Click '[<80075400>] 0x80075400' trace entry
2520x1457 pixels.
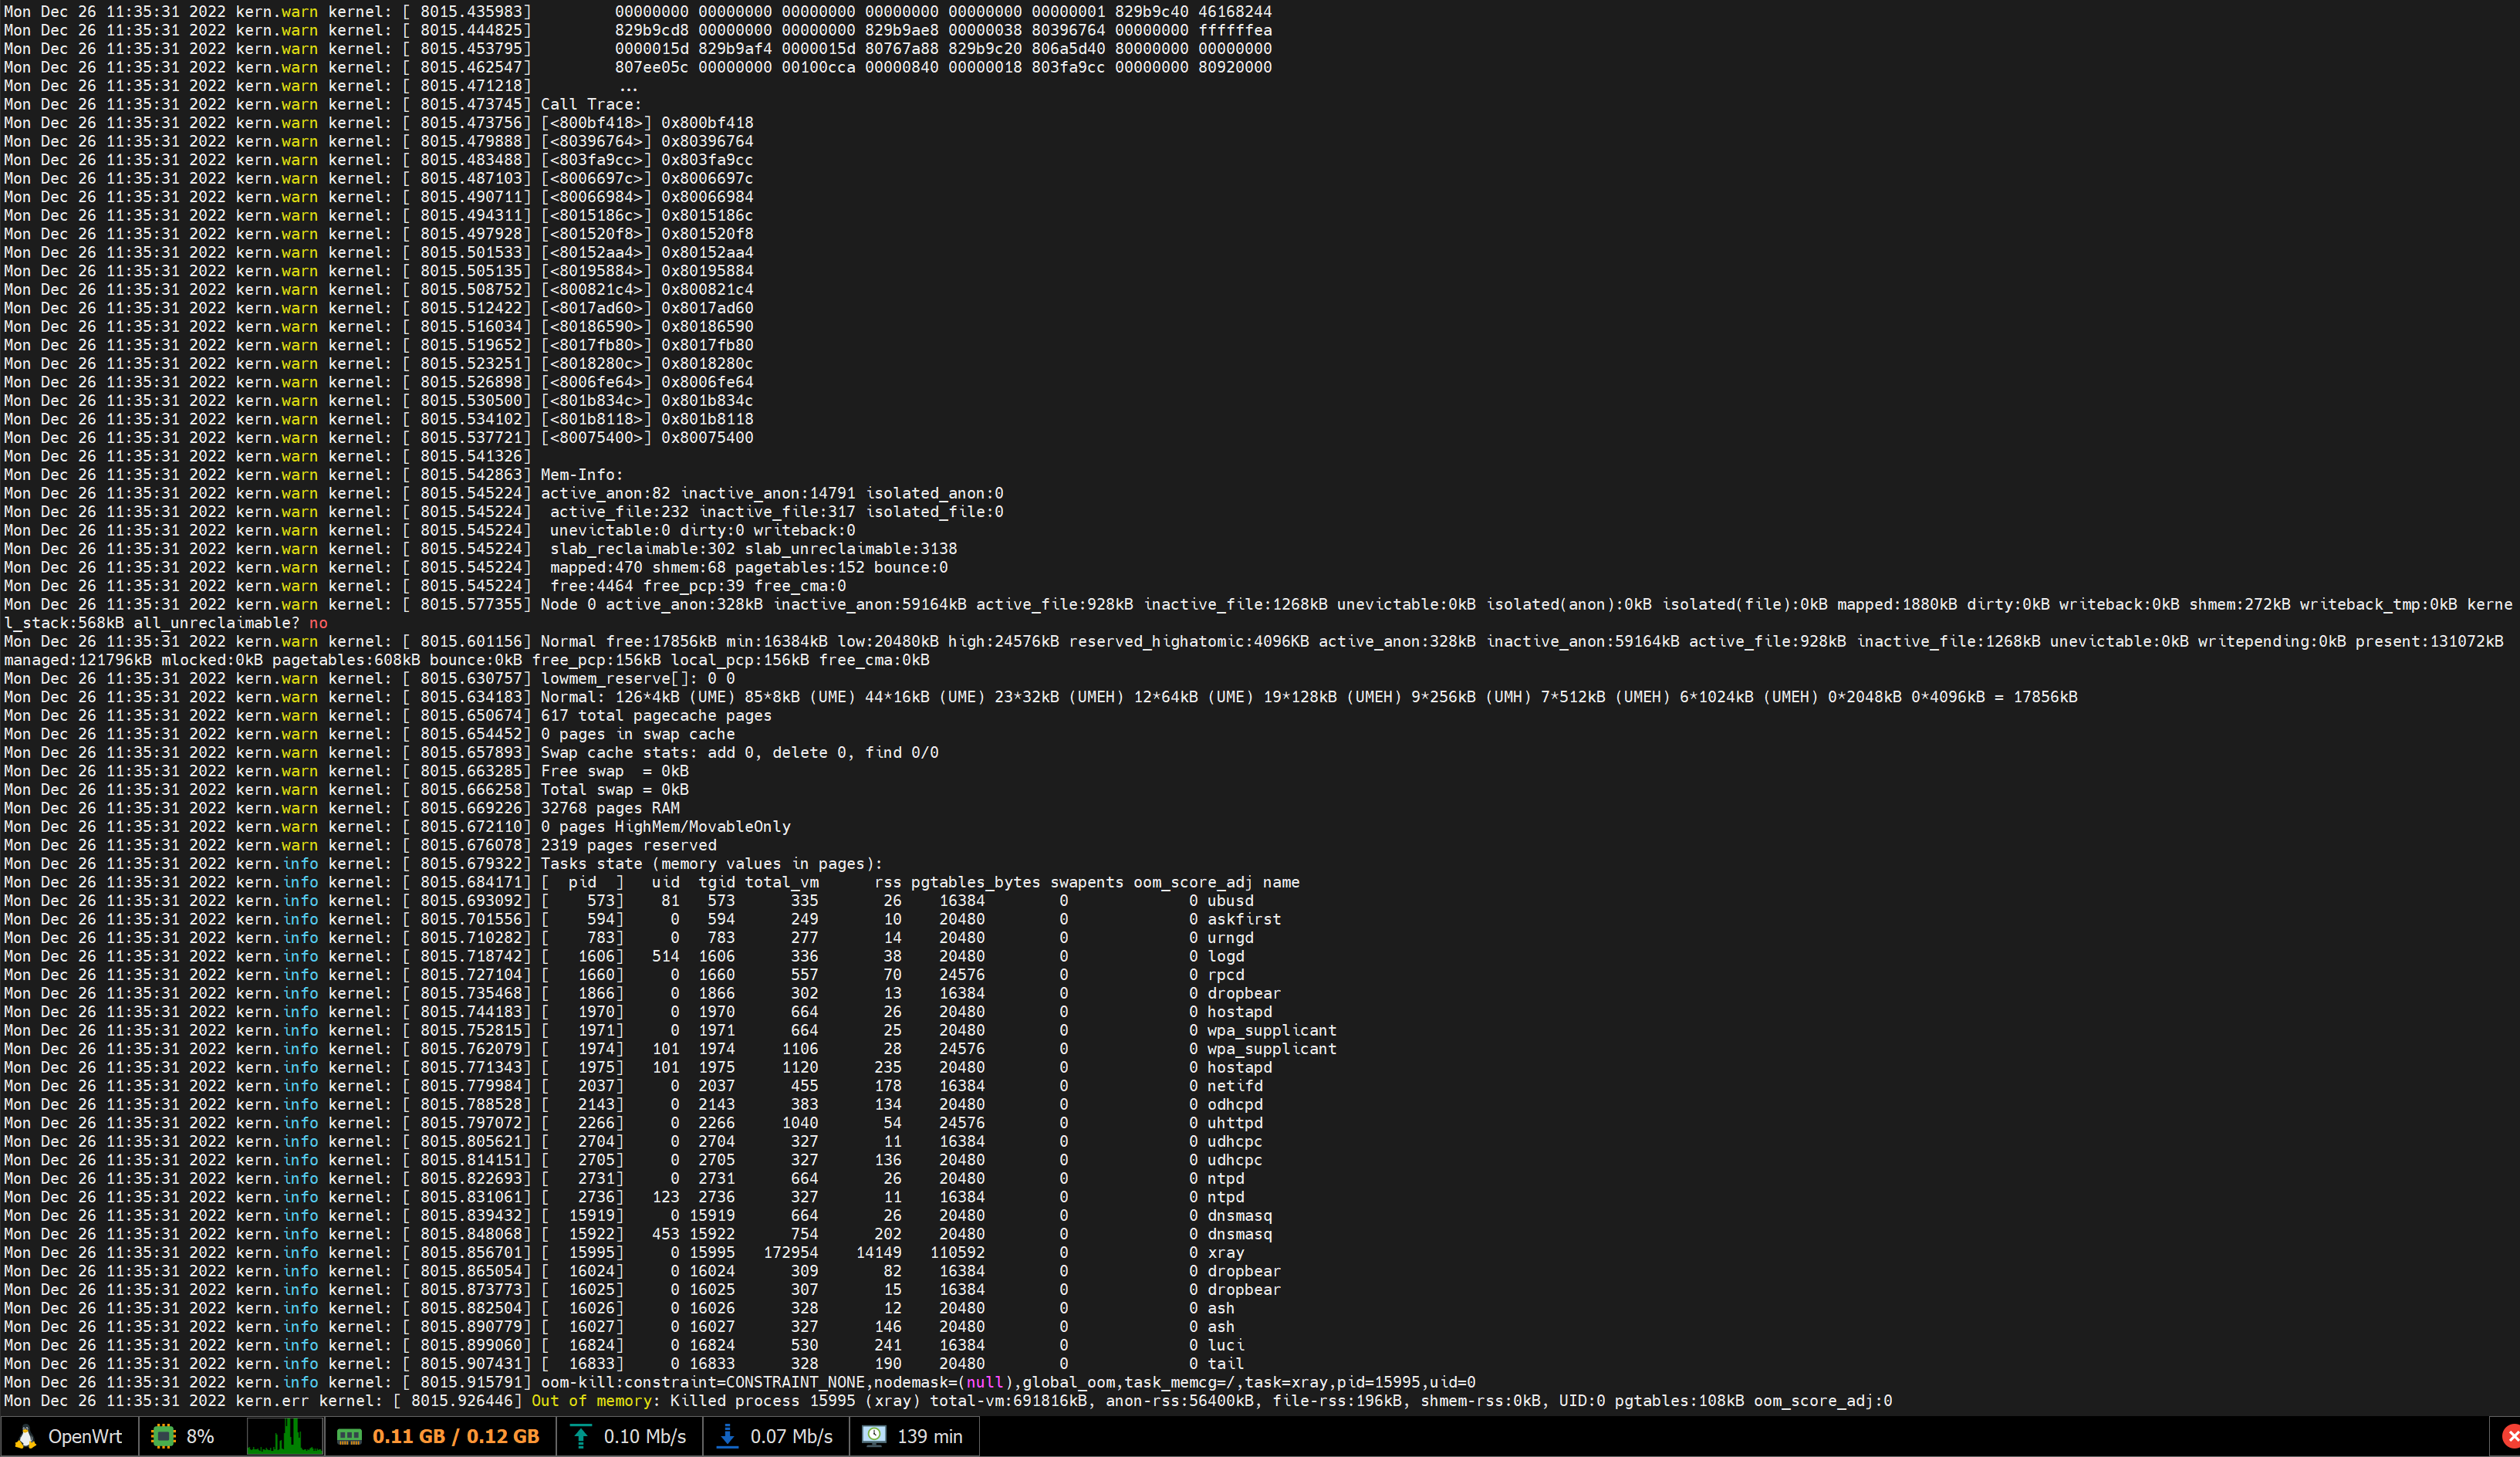click(x=647, y=438)
